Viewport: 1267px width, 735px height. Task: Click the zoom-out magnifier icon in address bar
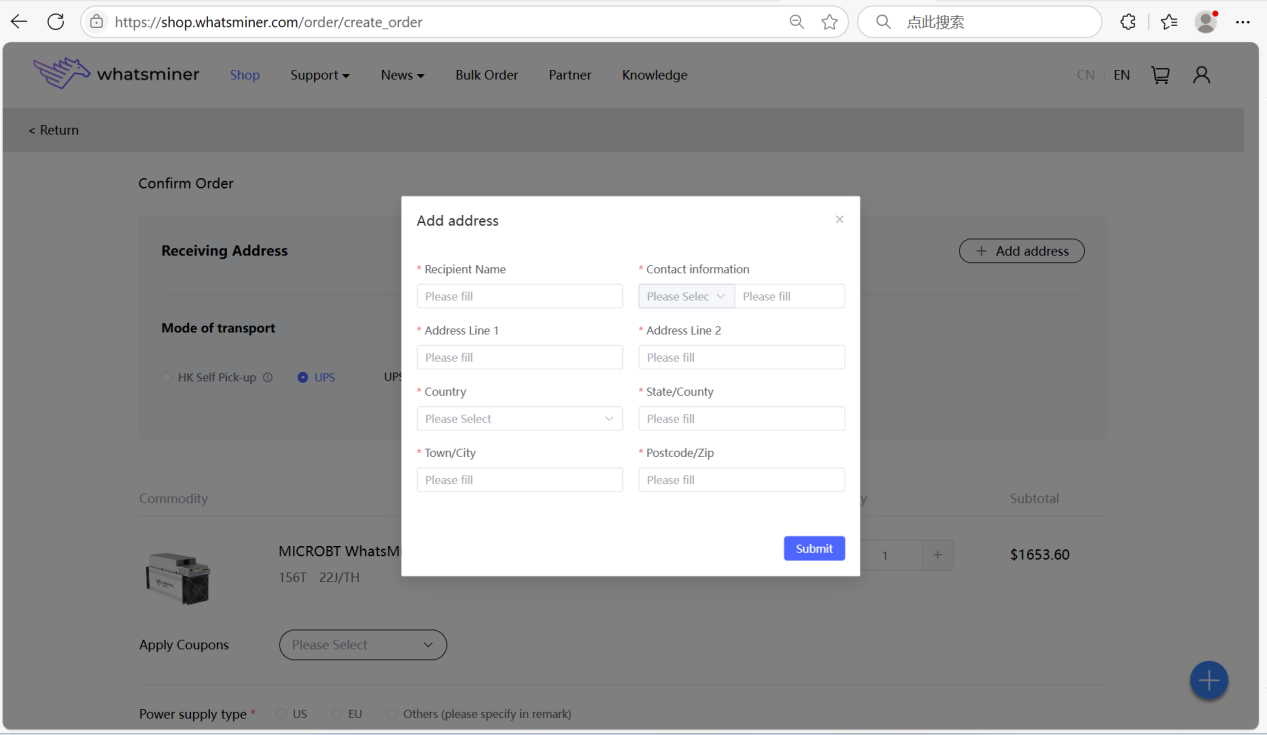pyautogui.click(x=797, y=21)
